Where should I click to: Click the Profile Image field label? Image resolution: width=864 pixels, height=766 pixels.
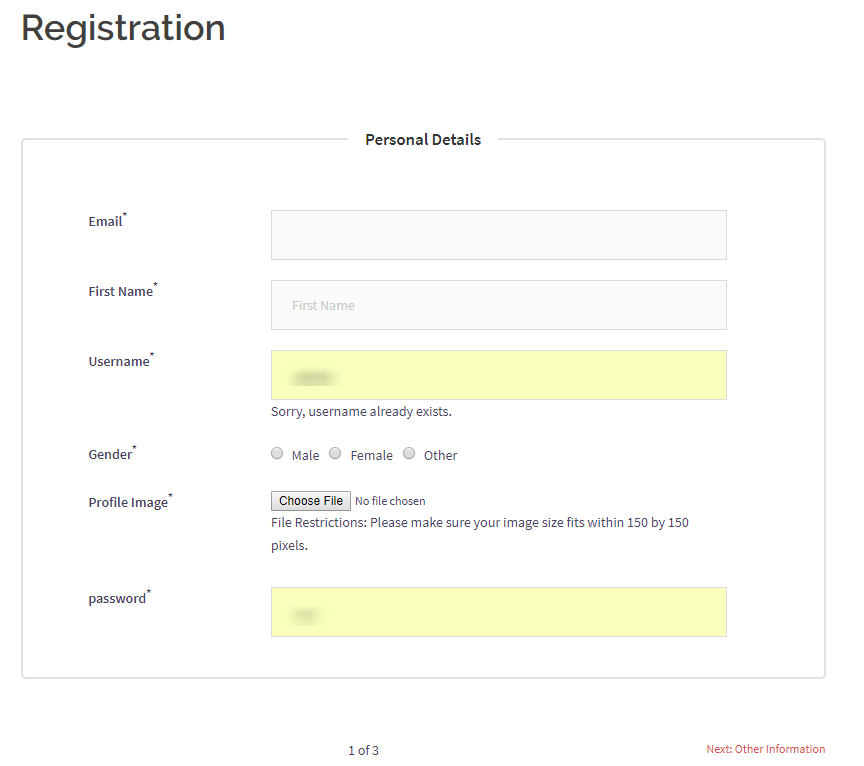(x=128, y=502)
